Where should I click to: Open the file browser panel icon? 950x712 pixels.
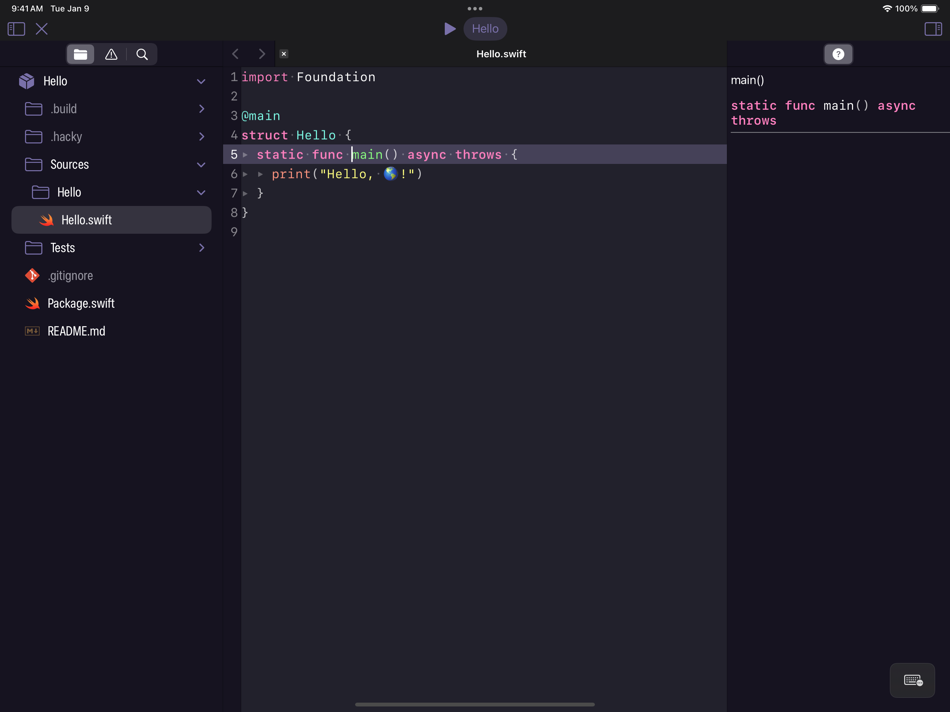pyautogui.click(x=80, y=54)
